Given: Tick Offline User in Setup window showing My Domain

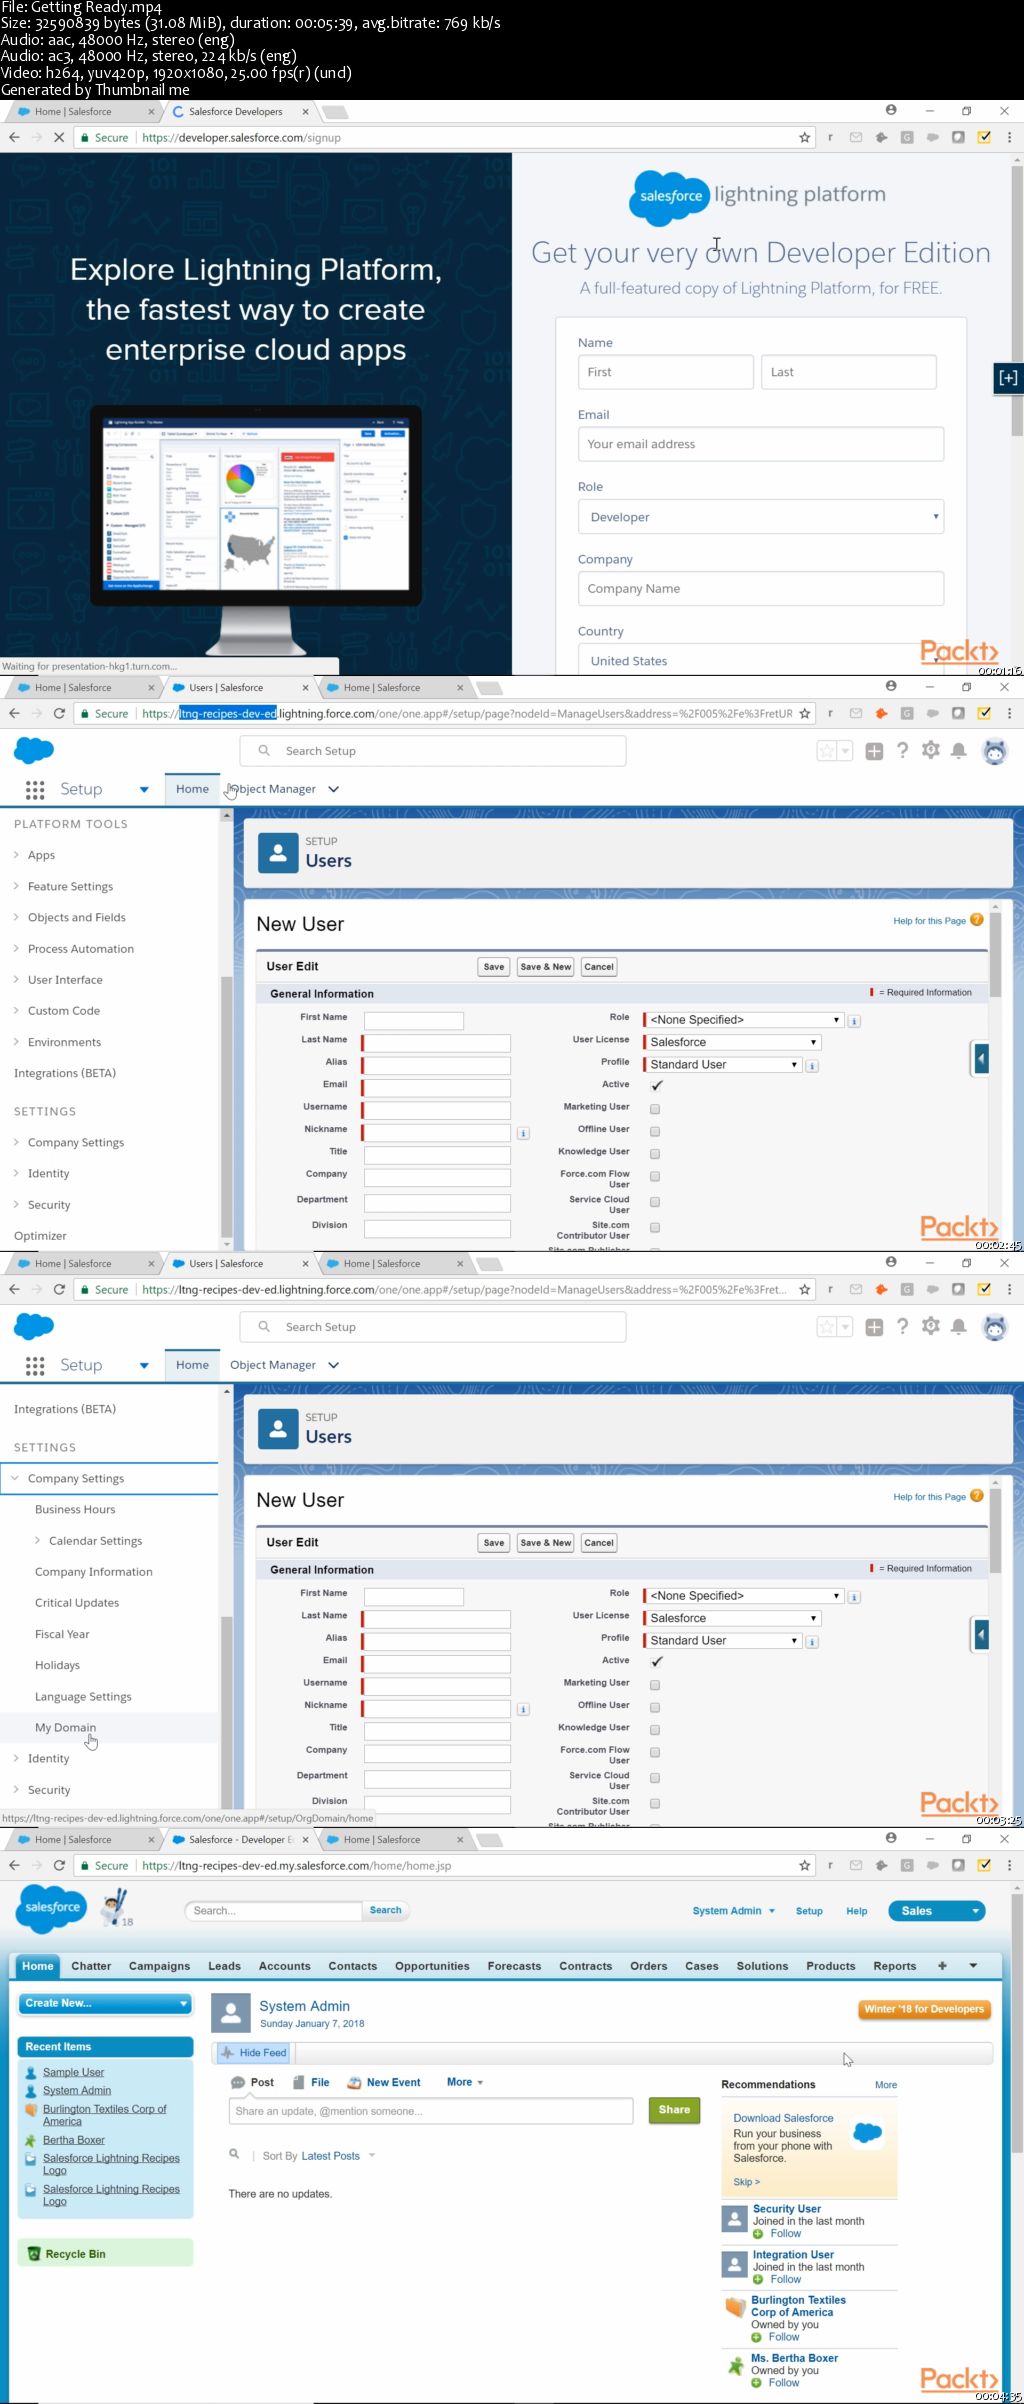Looking at the screenshot, I should coord(655,1707).
